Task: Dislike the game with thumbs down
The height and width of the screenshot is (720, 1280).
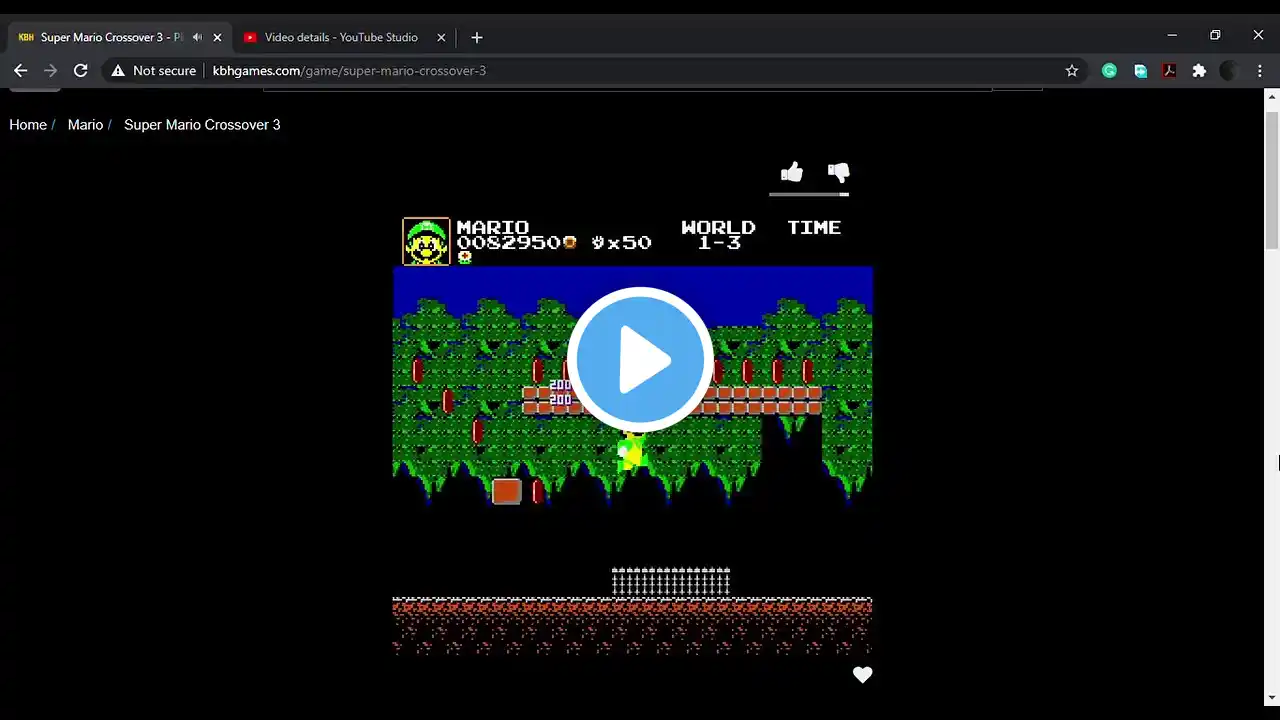Action: pyautogui.click(x=838, y=173)
